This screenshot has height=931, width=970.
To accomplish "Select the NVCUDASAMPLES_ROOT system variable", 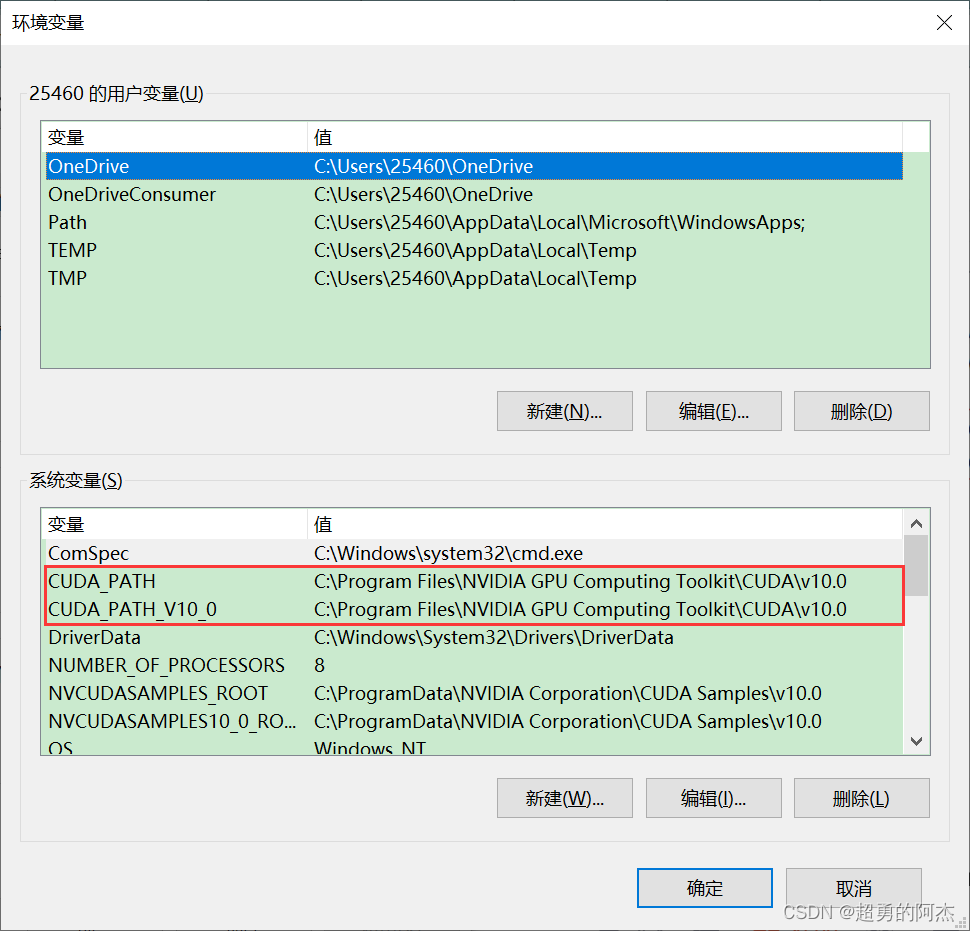I will (x=474, y=693).
